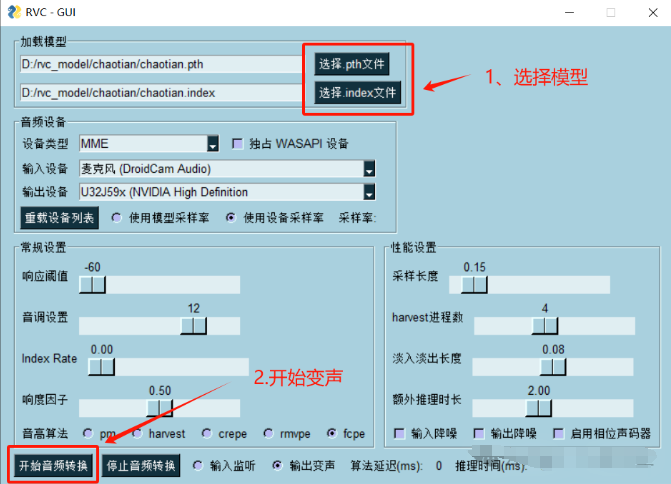Enable the 启用相位声码器 checkbox

coord(558,434)
